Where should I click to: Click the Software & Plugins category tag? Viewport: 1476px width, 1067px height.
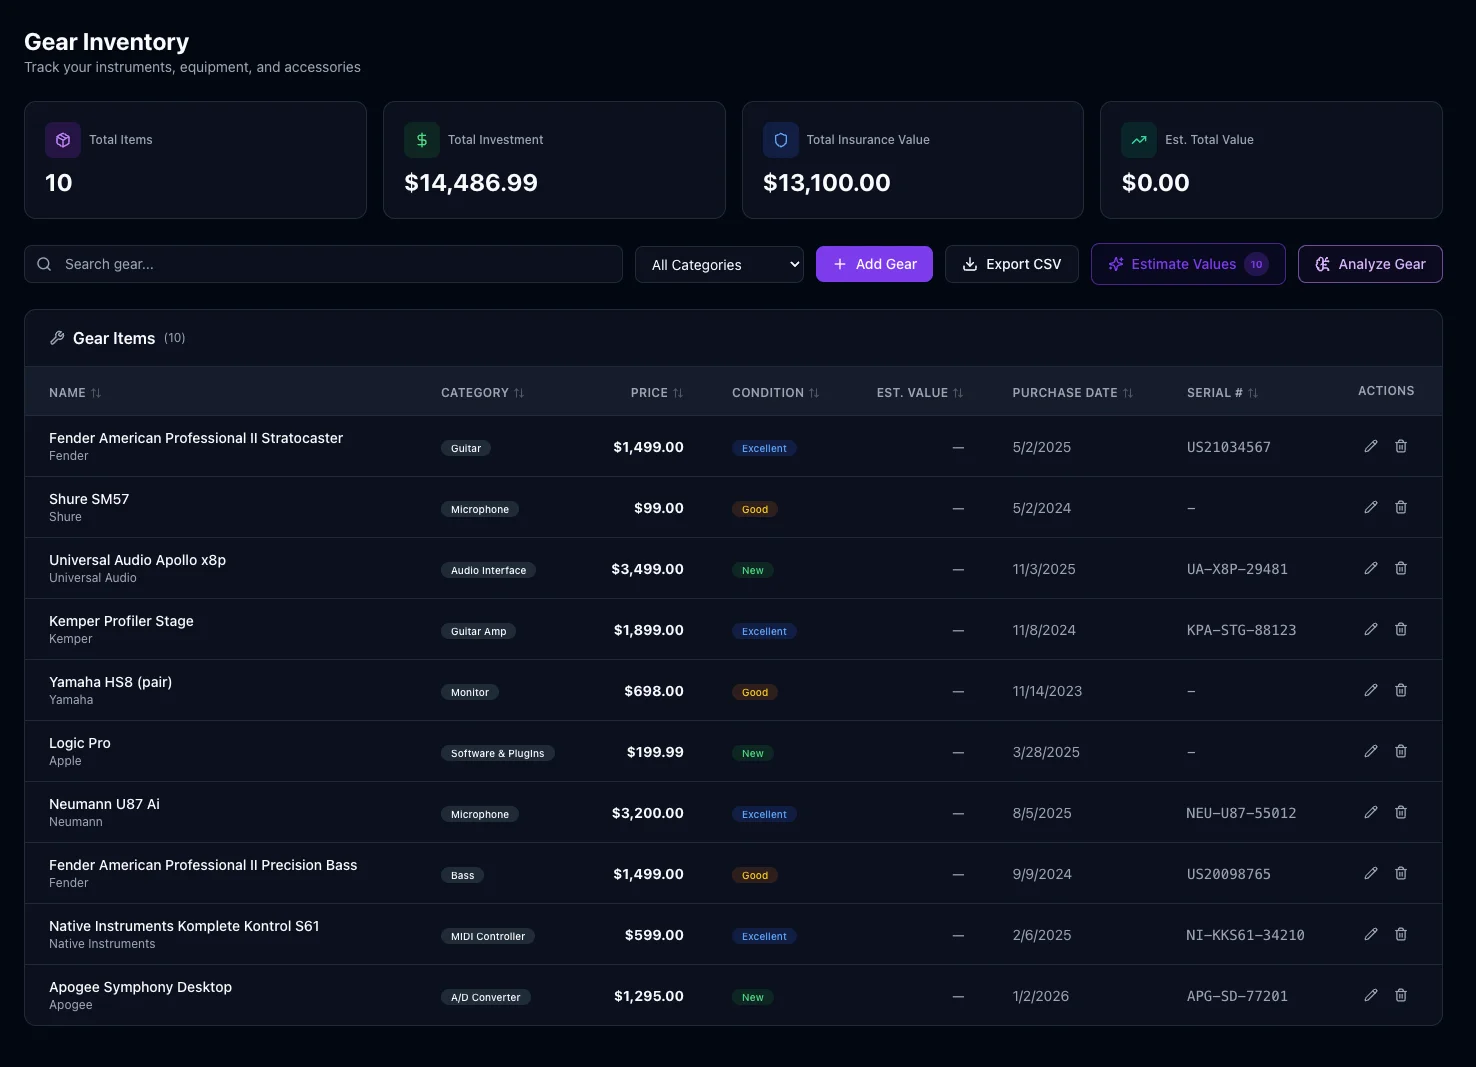click(498, 753)
